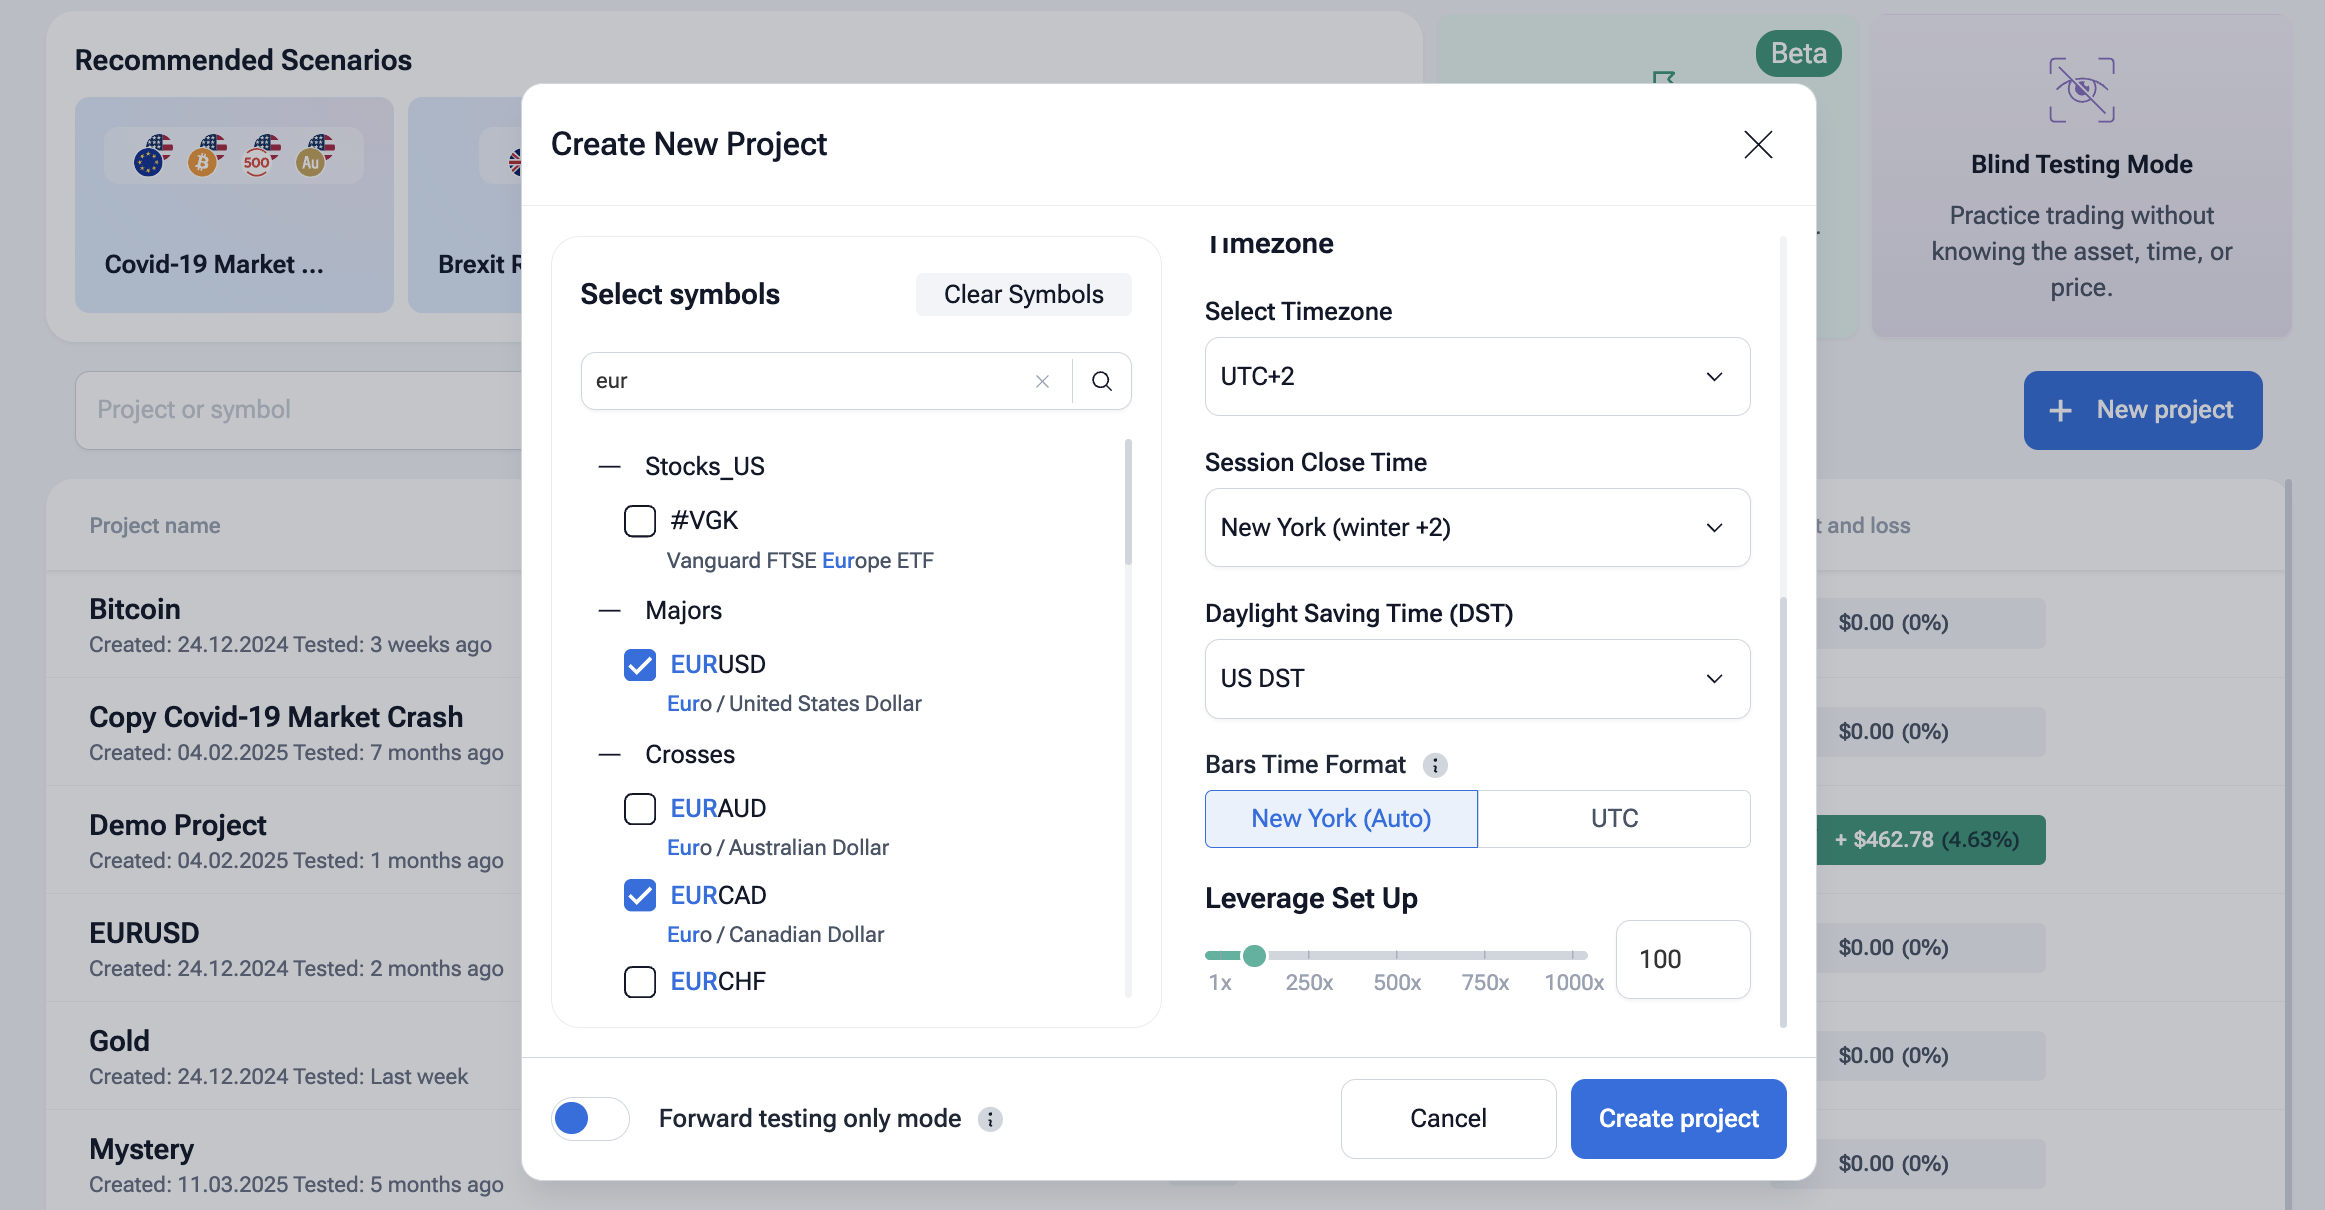Click the search magnifier icon in symbols box
This screenshot has width=2325, height=1210.
point(1101,381)
